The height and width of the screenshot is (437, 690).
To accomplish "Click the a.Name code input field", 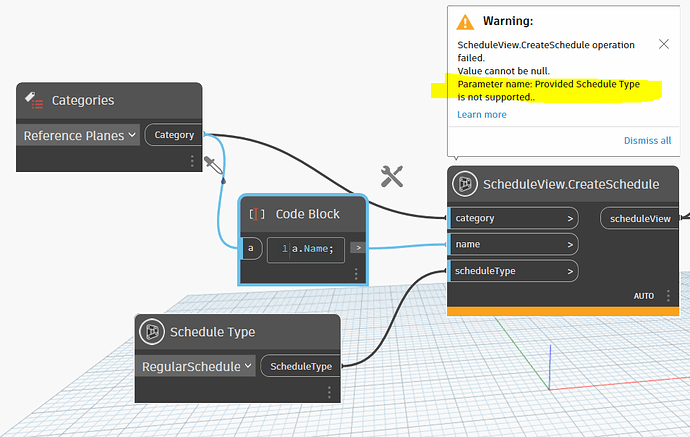I will pos(306,249).
